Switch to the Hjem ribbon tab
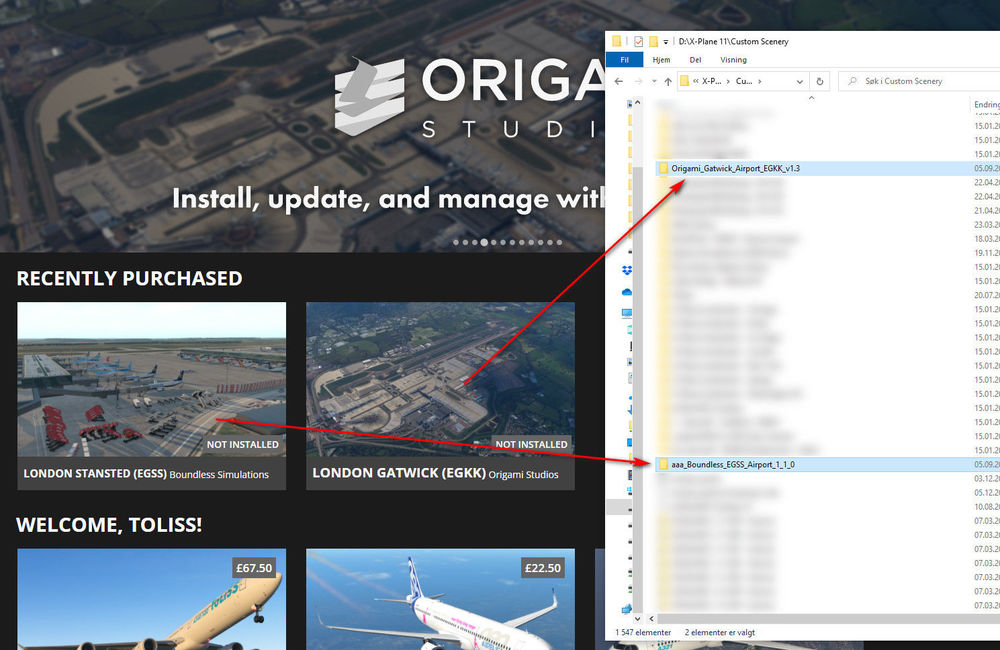This screenshot has width=1000, height=650. point(660,60)
